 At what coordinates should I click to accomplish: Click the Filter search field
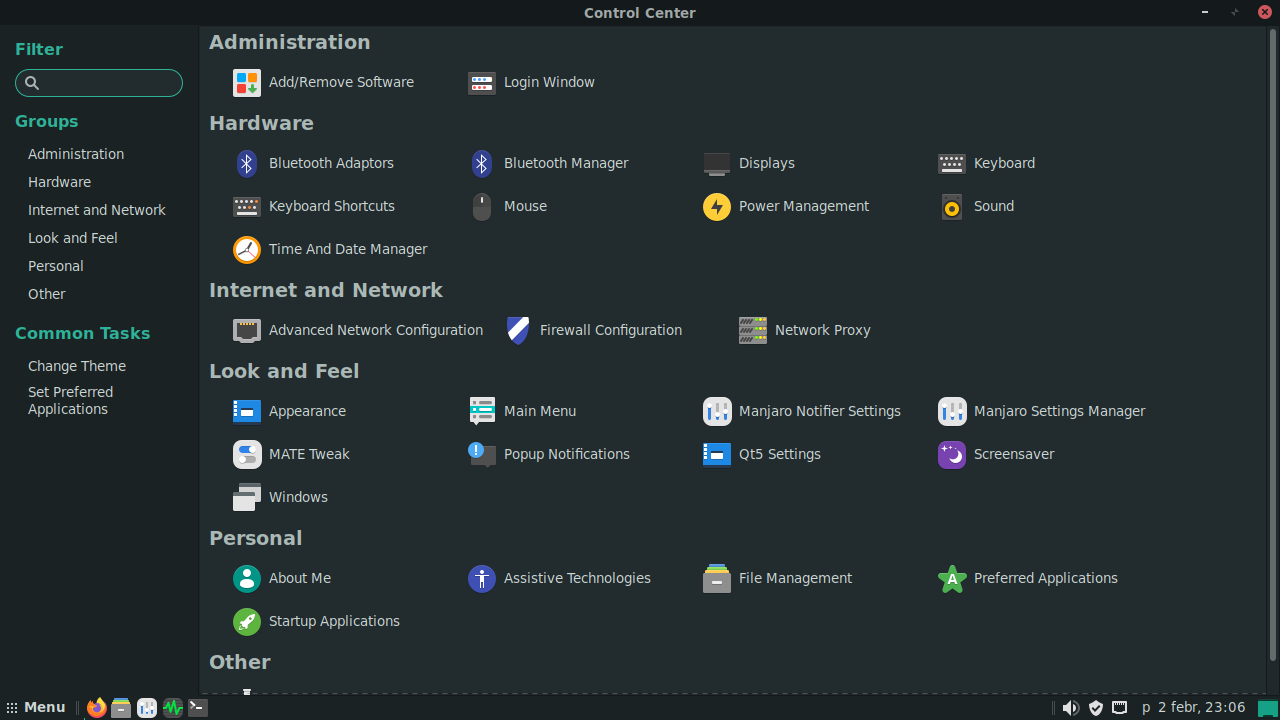(x=99, y=83)
